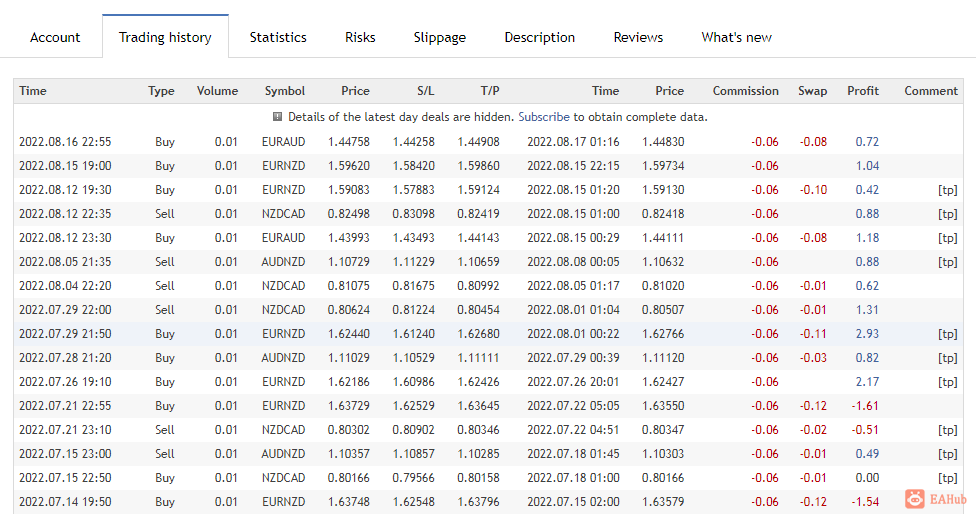Click the Commission column header
Screen dimensions: 976x514
(x=745, y=91)
